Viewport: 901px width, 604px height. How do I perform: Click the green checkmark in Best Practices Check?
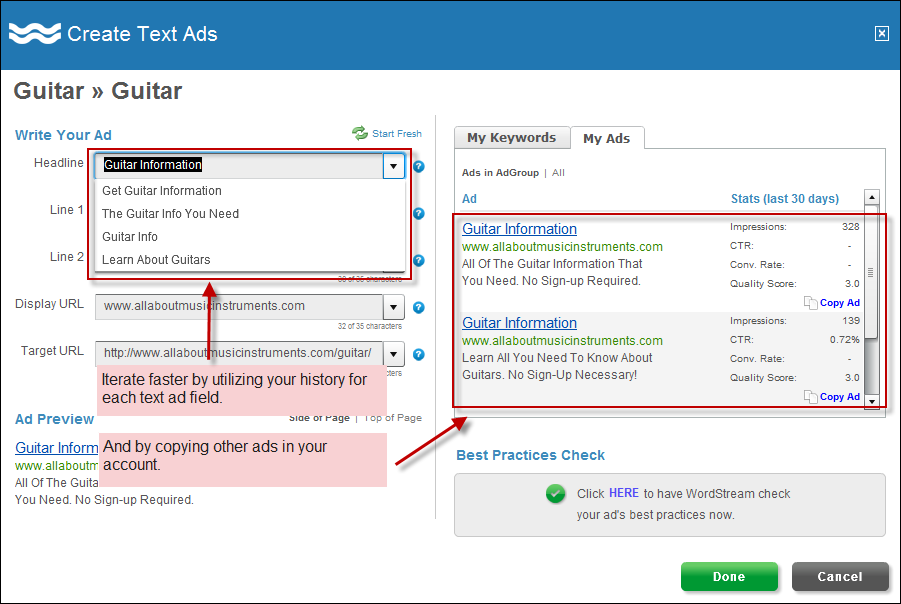coord(556,493)
